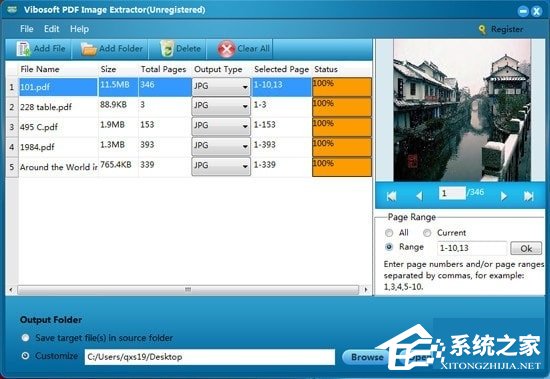
Task: Click the scrollbar left arrow
Action: click(x=11, y=290)
